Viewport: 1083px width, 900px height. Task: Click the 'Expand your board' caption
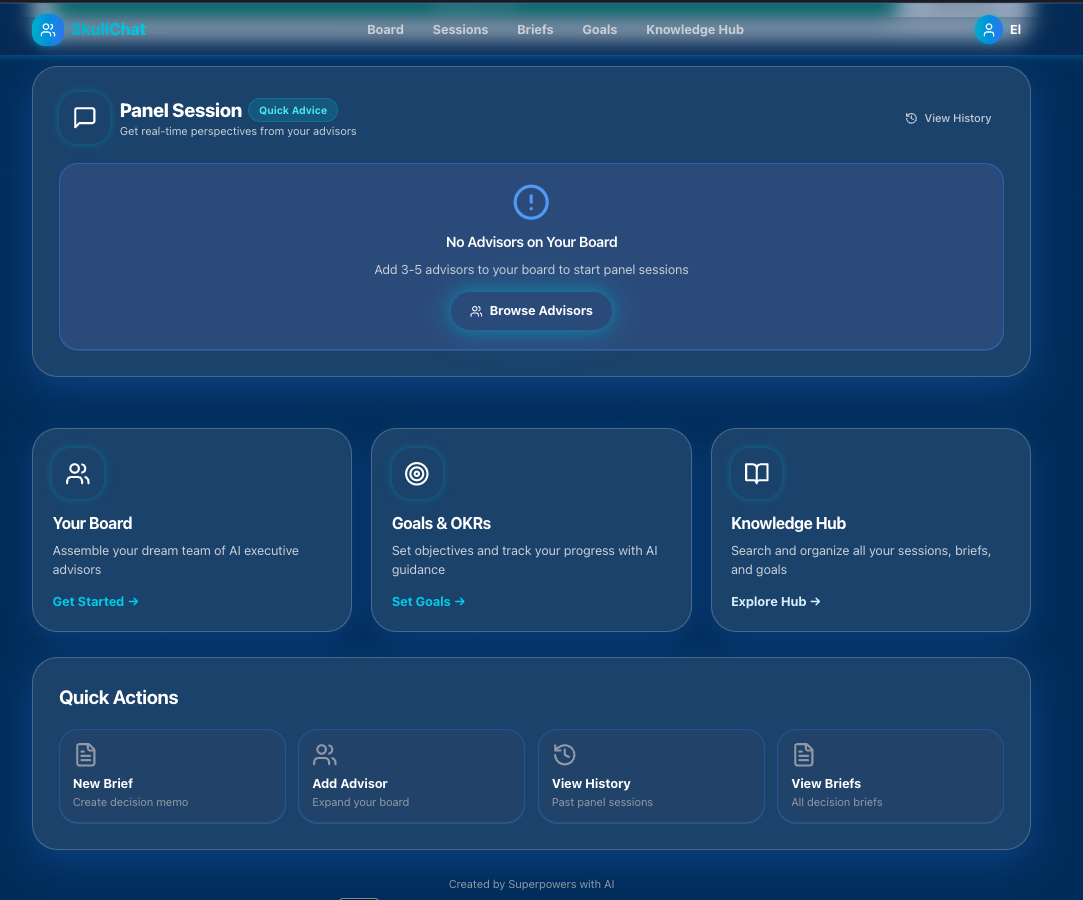pos(361,802)
